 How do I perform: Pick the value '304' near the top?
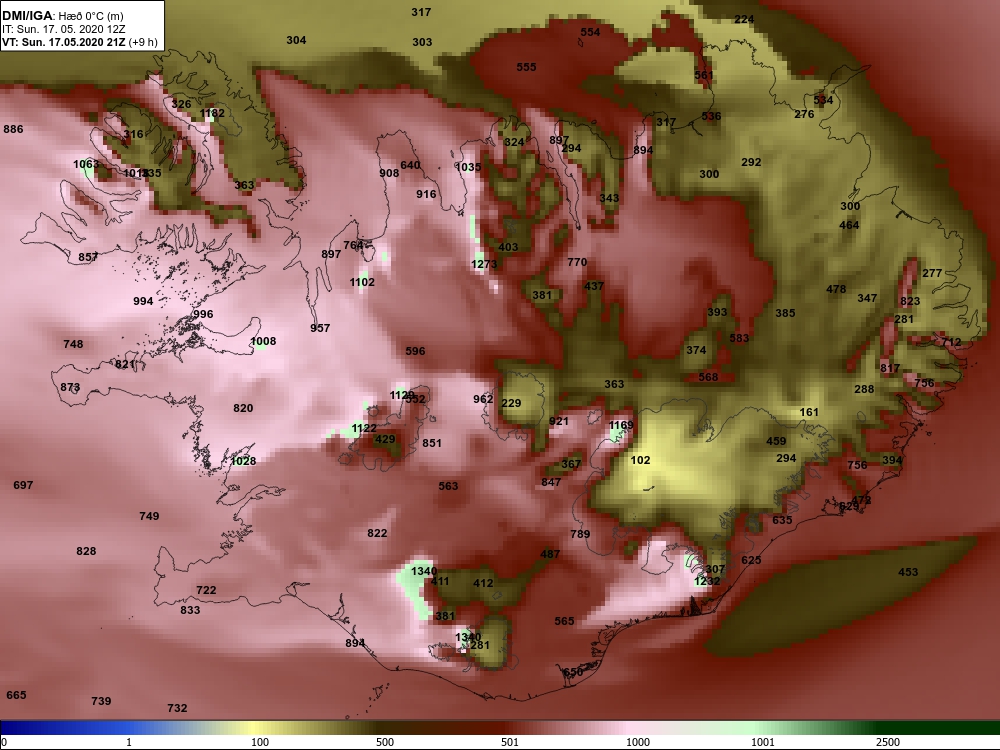click(296, 40)
